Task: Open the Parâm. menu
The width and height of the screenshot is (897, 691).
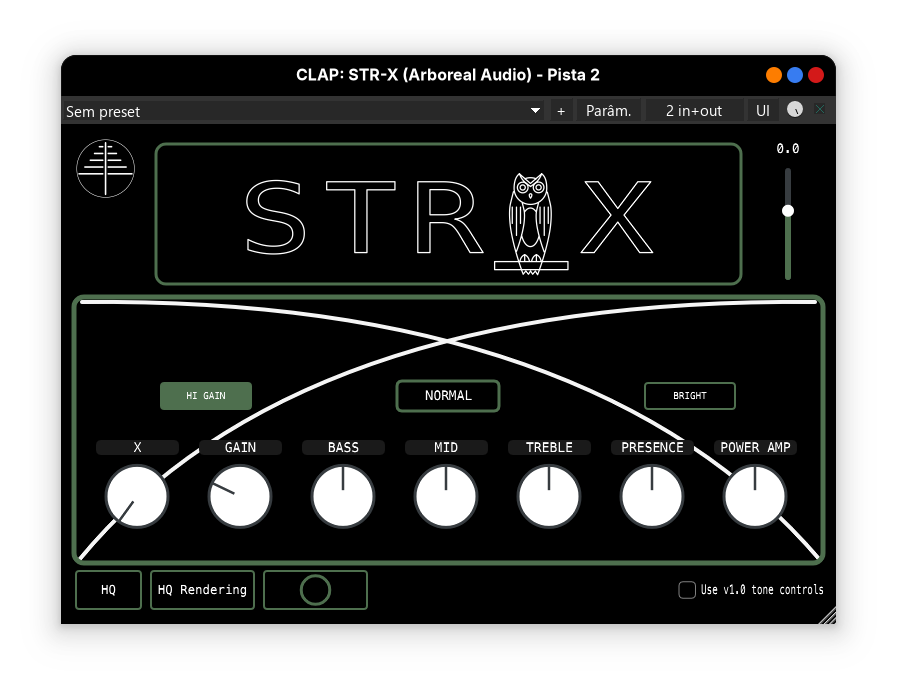Action: tap(608, 111)
